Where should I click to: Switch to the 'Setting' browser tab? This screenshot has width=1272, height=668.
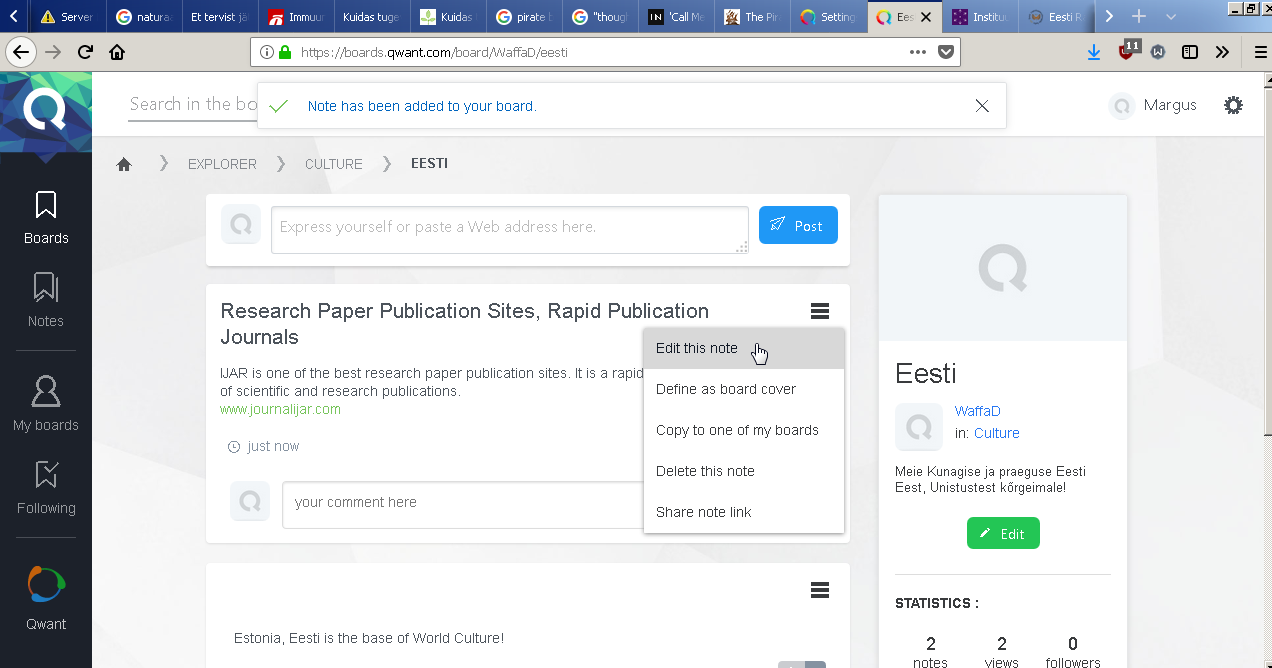tap(829, 17)
